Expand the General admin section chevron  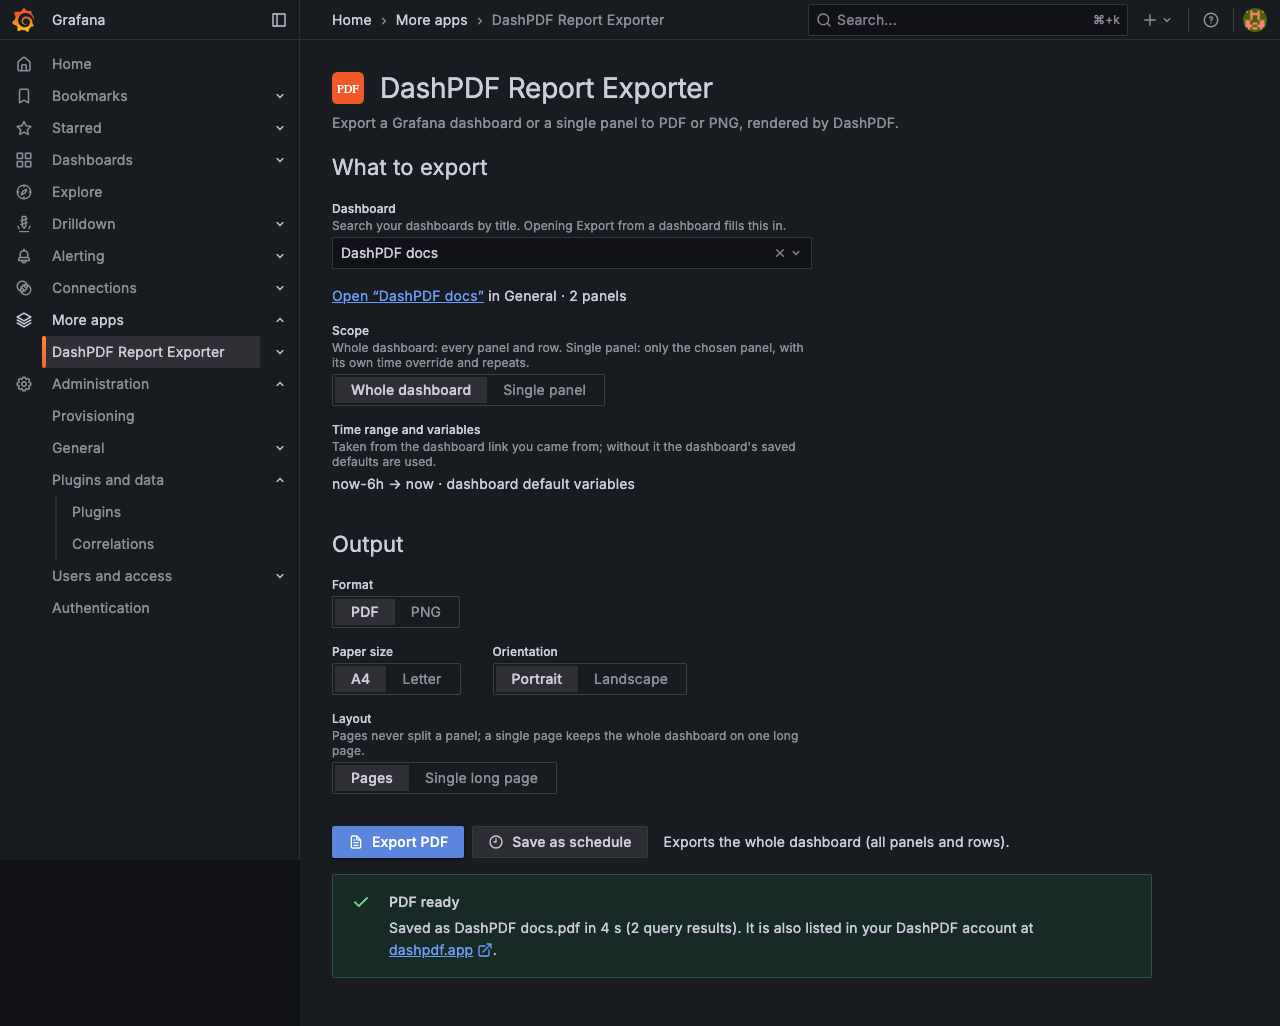coord(280,448)
